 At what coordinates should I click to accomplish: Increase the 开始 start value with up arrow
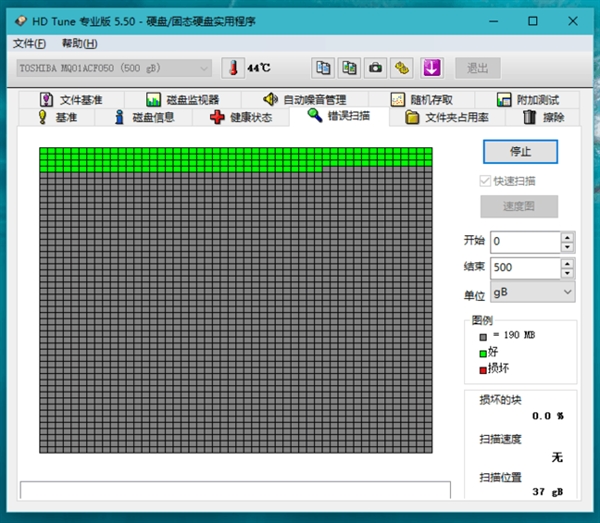tap(567, 237)
